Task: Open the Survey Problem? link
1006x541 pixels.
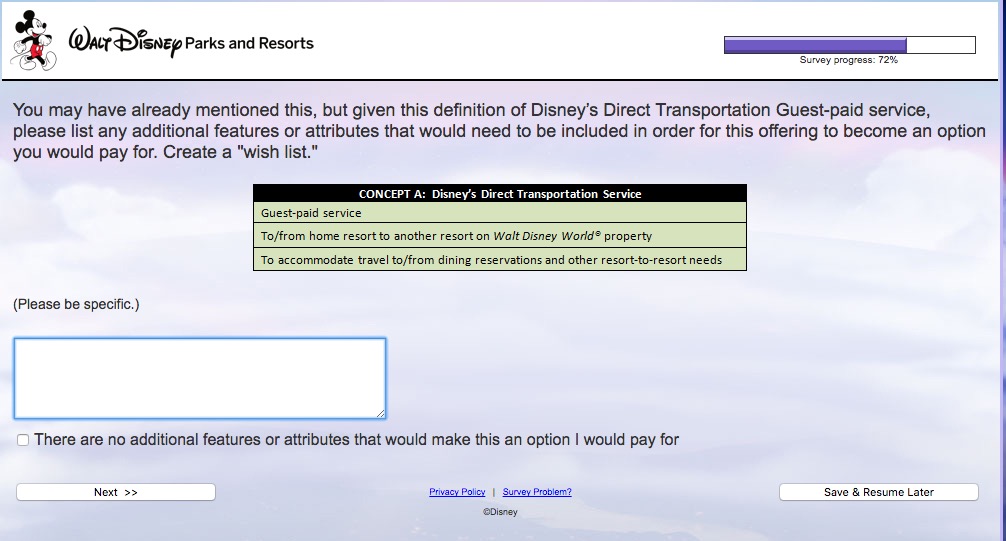Action: click(537, 492)
